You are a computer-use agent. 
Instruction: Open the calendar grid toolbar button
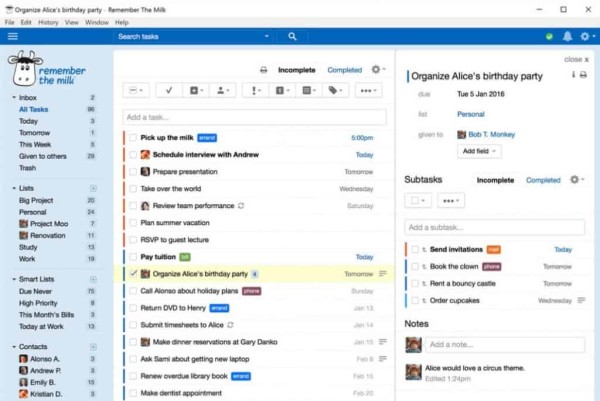[309, 90]
